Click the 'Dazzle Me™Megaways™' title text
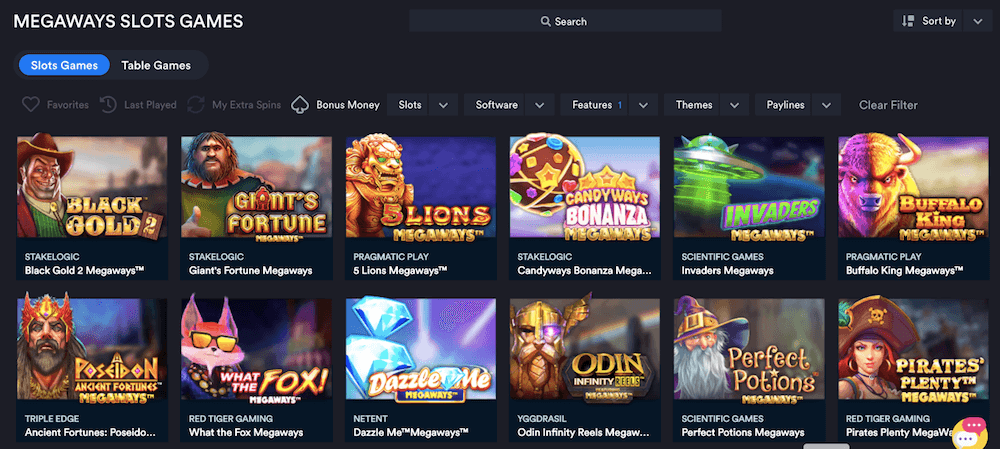The height and width of the screenshot is (449, 1000). [411, 432]
